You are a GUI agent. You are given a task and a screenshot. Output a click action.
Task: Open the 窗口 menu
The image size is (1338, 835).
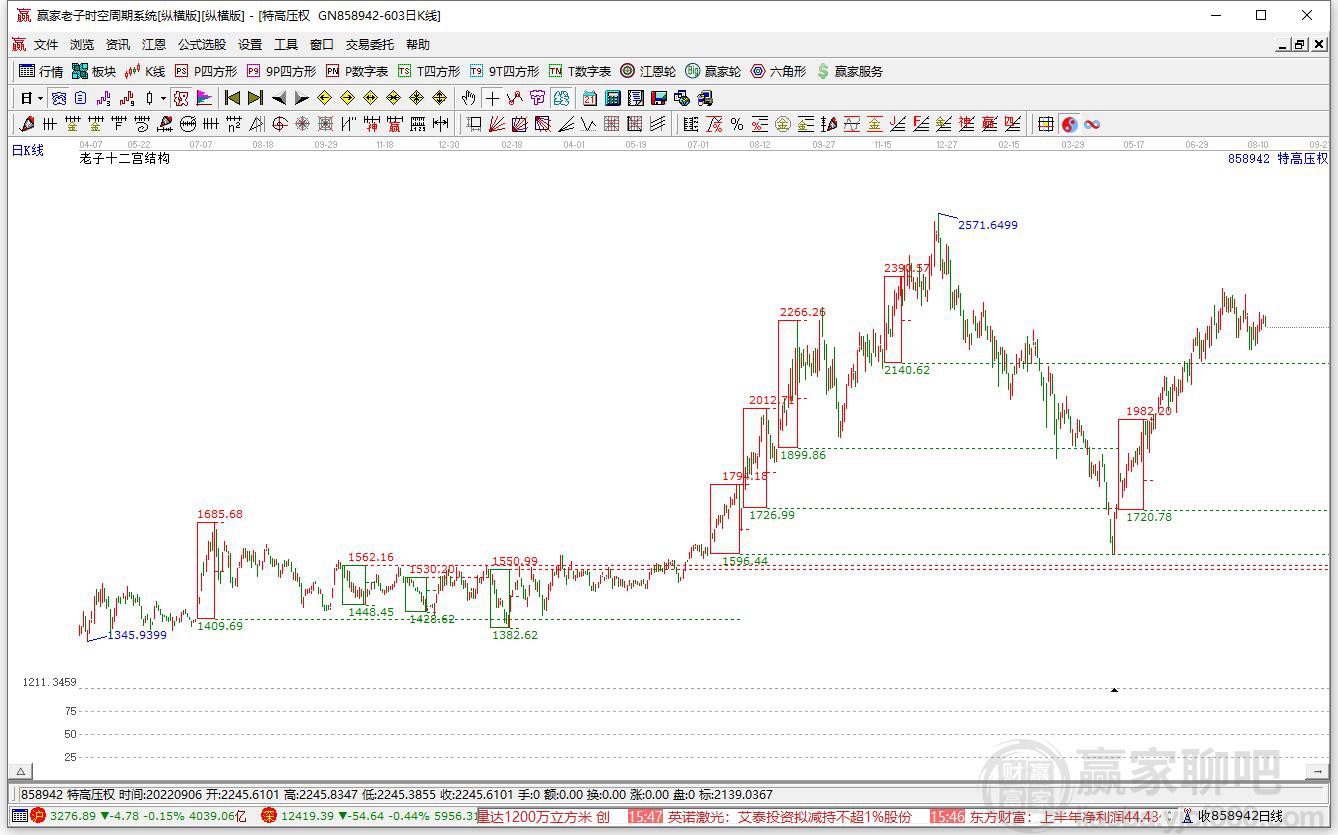(322, 44)
